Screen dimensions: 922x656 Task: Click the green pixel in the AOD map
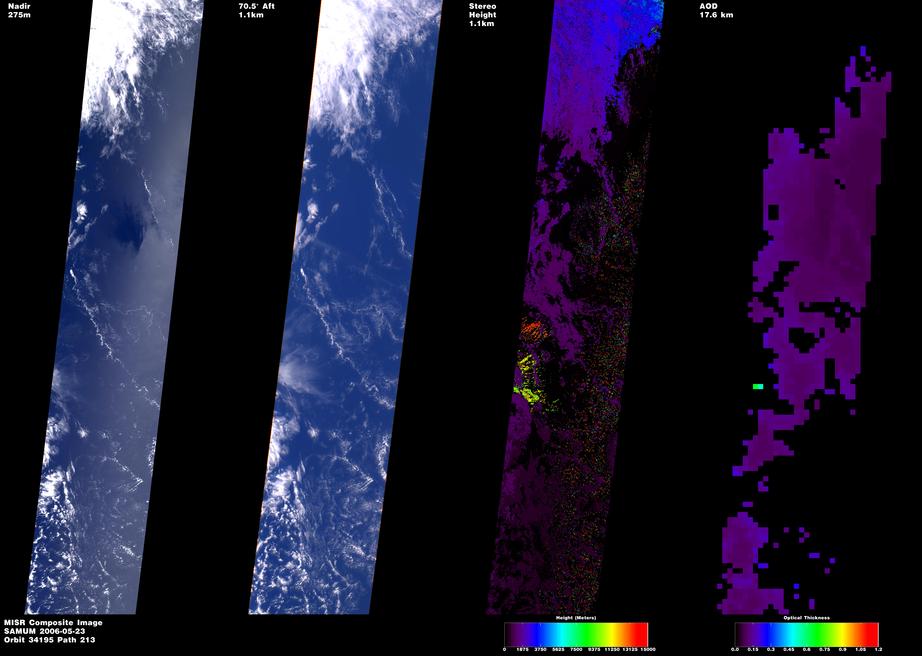pyautogui.click(x=758, y=386)
